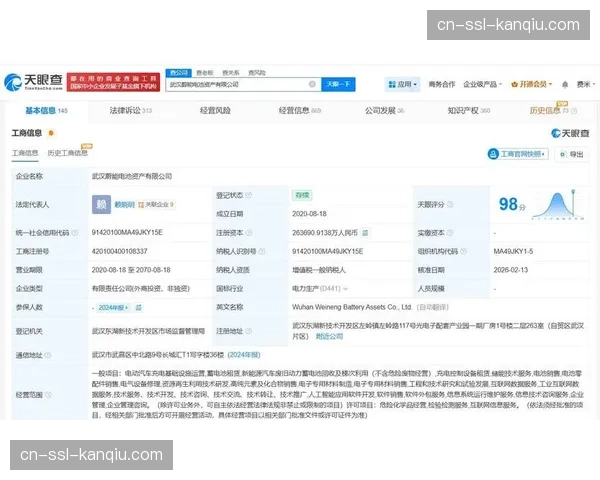This screenshot has height=480, width=600.
Task: Click the Tianyancha watermark logo at panel right
Action: 570,133
